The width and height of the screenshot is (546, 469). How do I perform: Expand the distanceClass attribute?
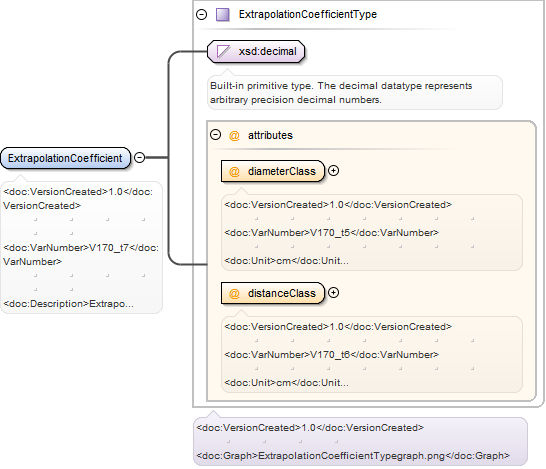click(x=334, y=292)
